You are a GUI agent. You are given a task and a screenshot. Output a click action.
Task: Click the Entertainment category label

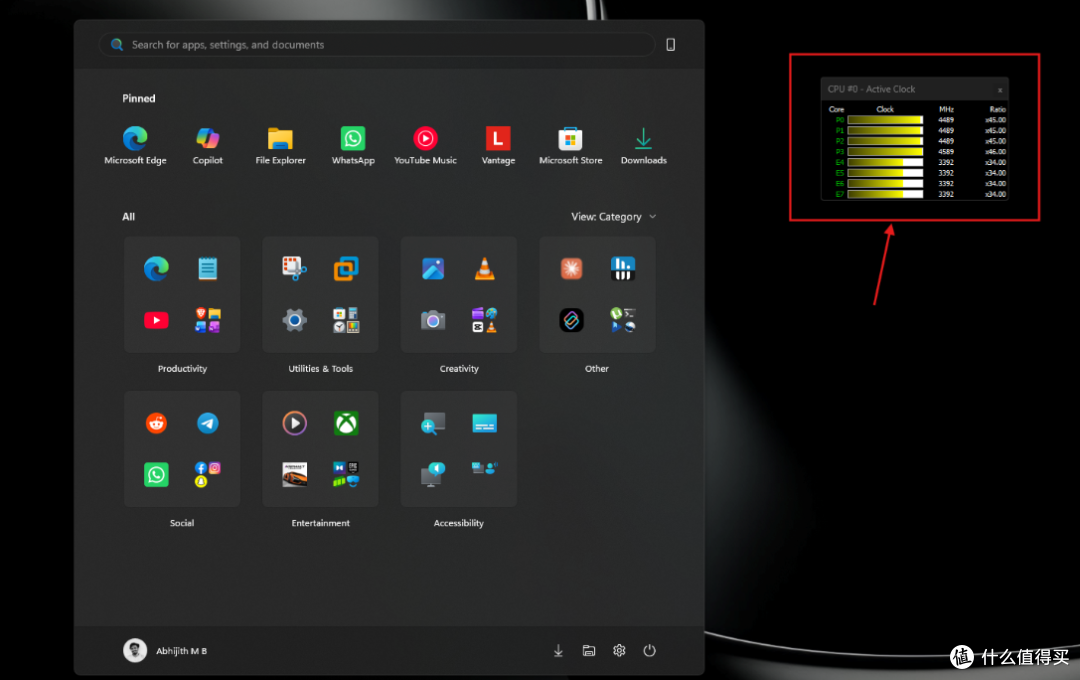click(x=320, y=523)
